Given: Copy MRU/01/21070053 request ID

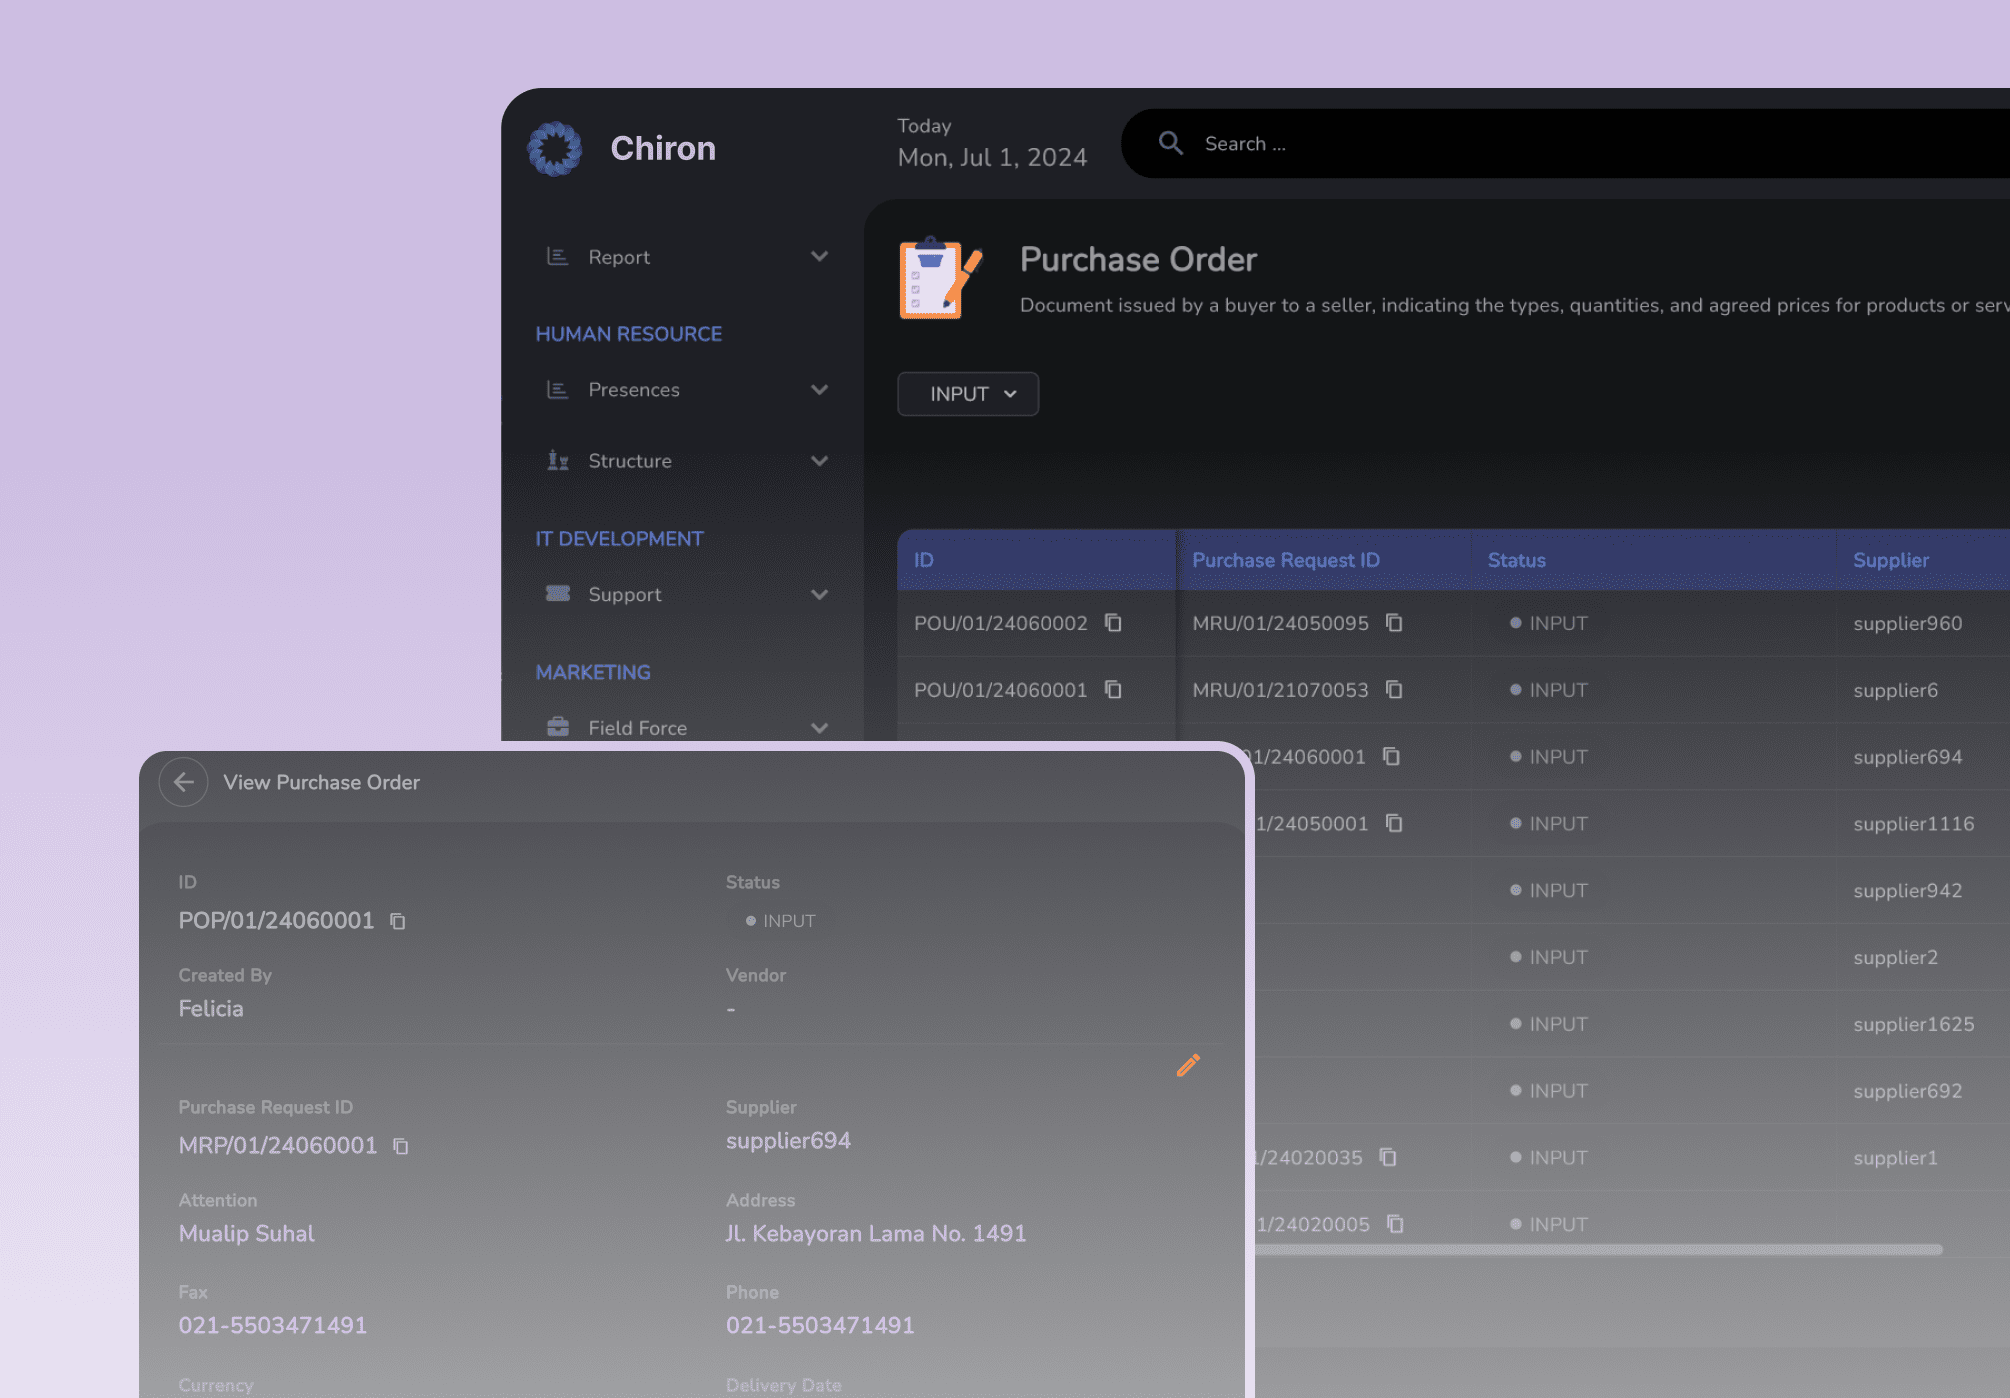Looking at the screenshot, I should (1394, 690).
